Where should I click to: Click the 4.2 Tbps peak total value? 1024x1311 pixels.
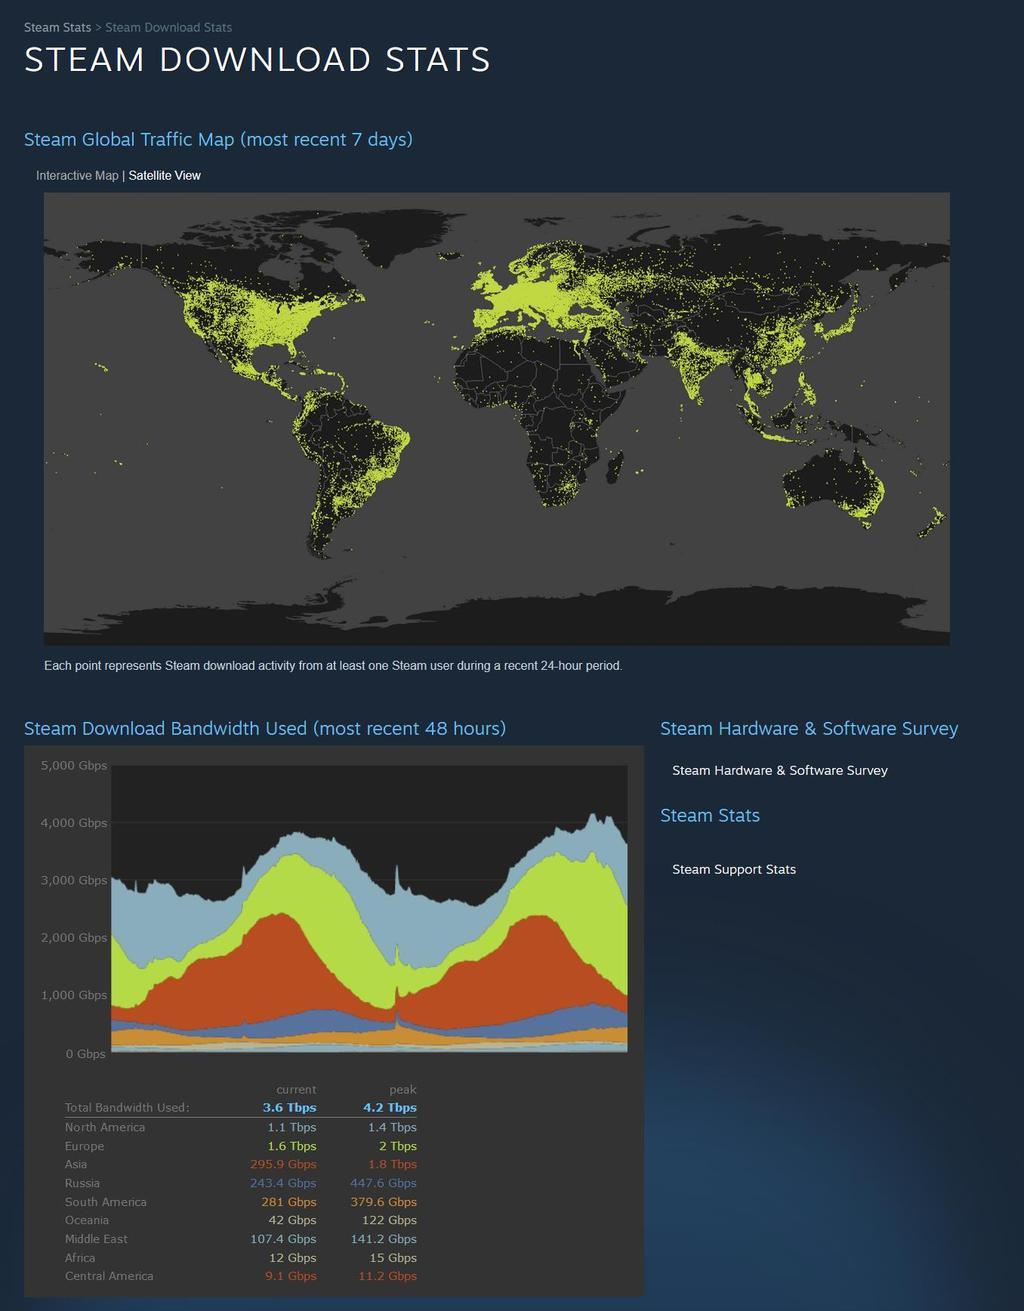(x=390, y=1108)
